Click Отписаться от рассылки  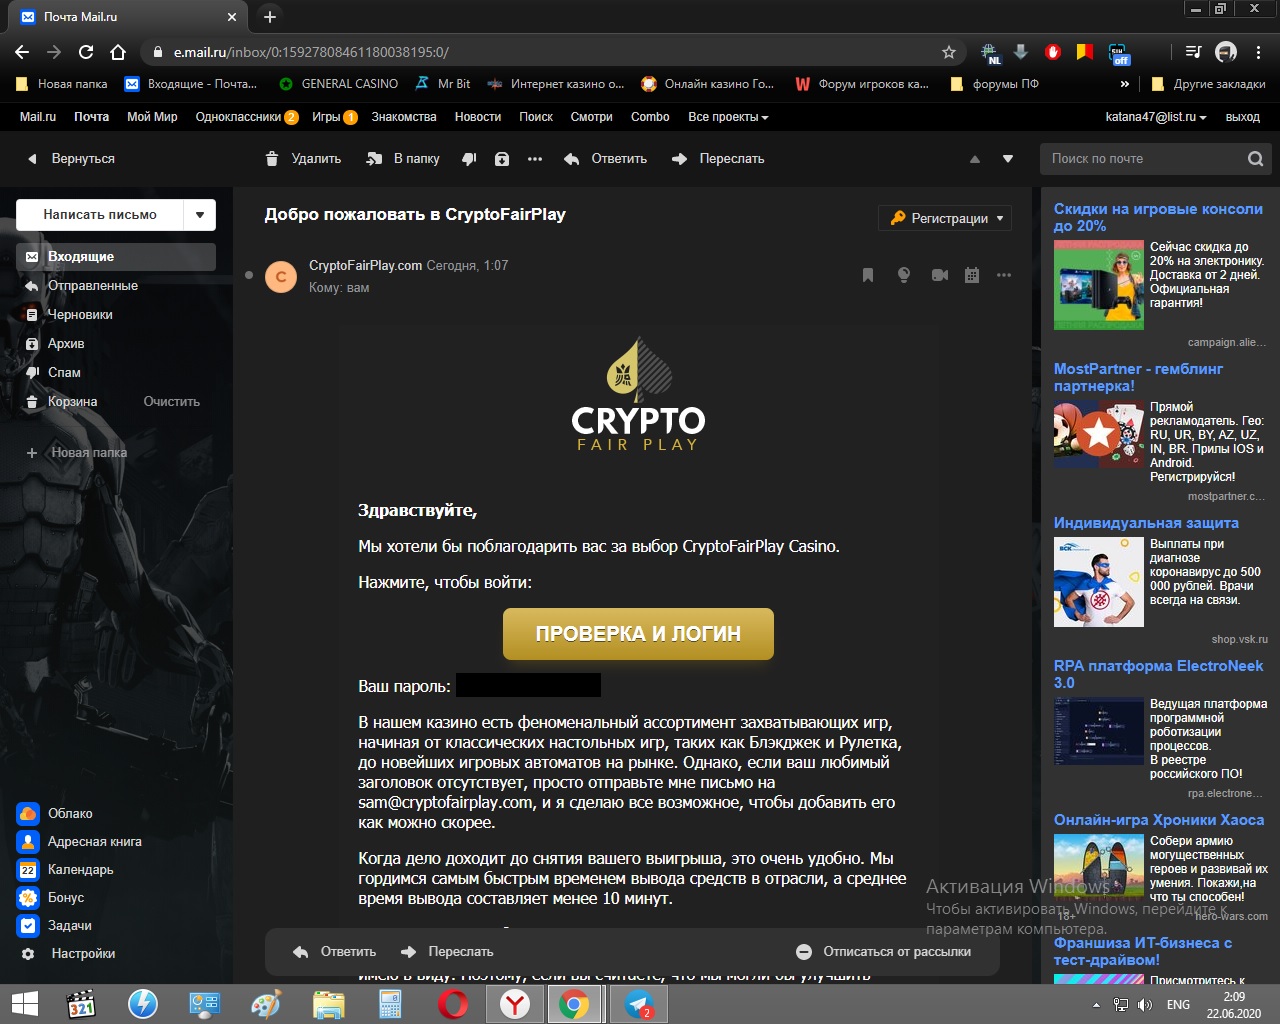[884, 952]
